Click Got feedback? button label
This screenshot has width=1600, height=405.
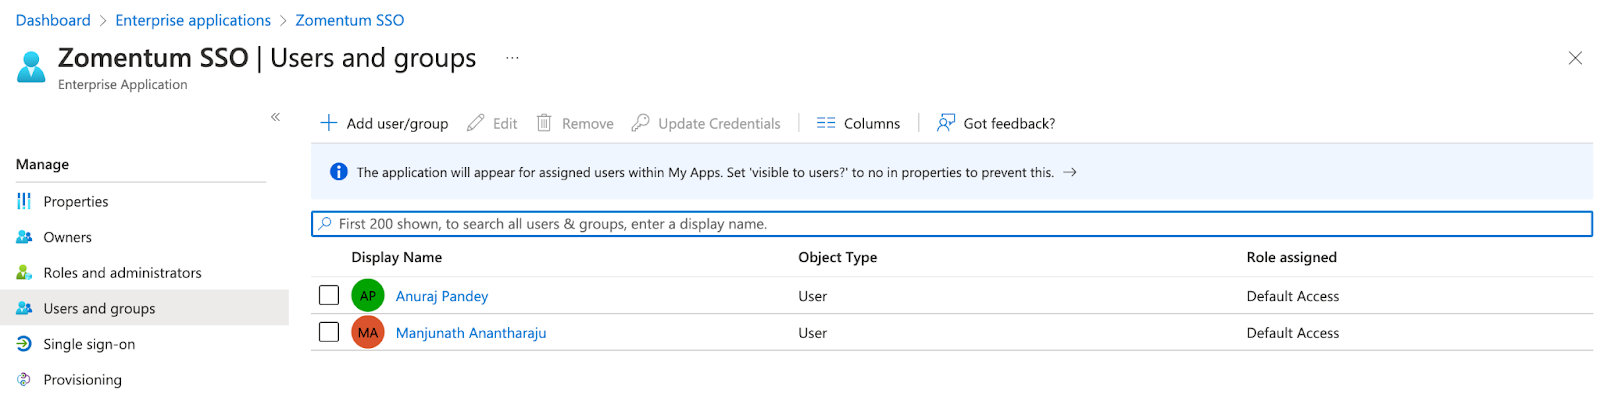(1009, 123)
